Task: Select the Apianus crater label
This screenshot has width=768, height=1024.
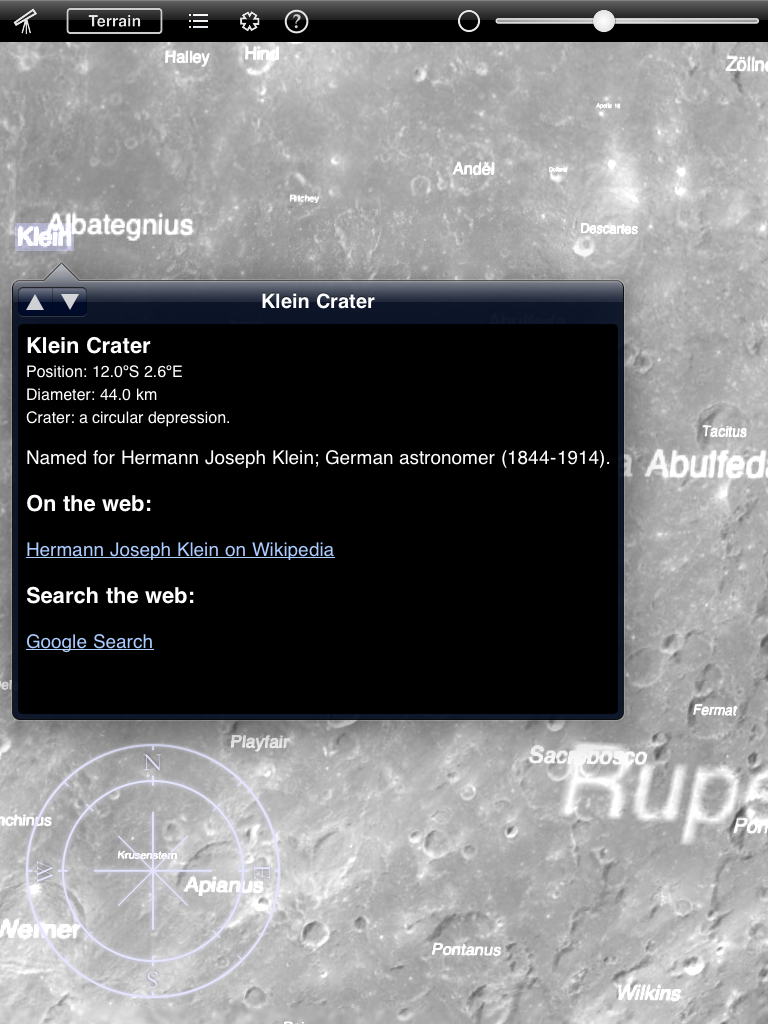Action: 224,885
